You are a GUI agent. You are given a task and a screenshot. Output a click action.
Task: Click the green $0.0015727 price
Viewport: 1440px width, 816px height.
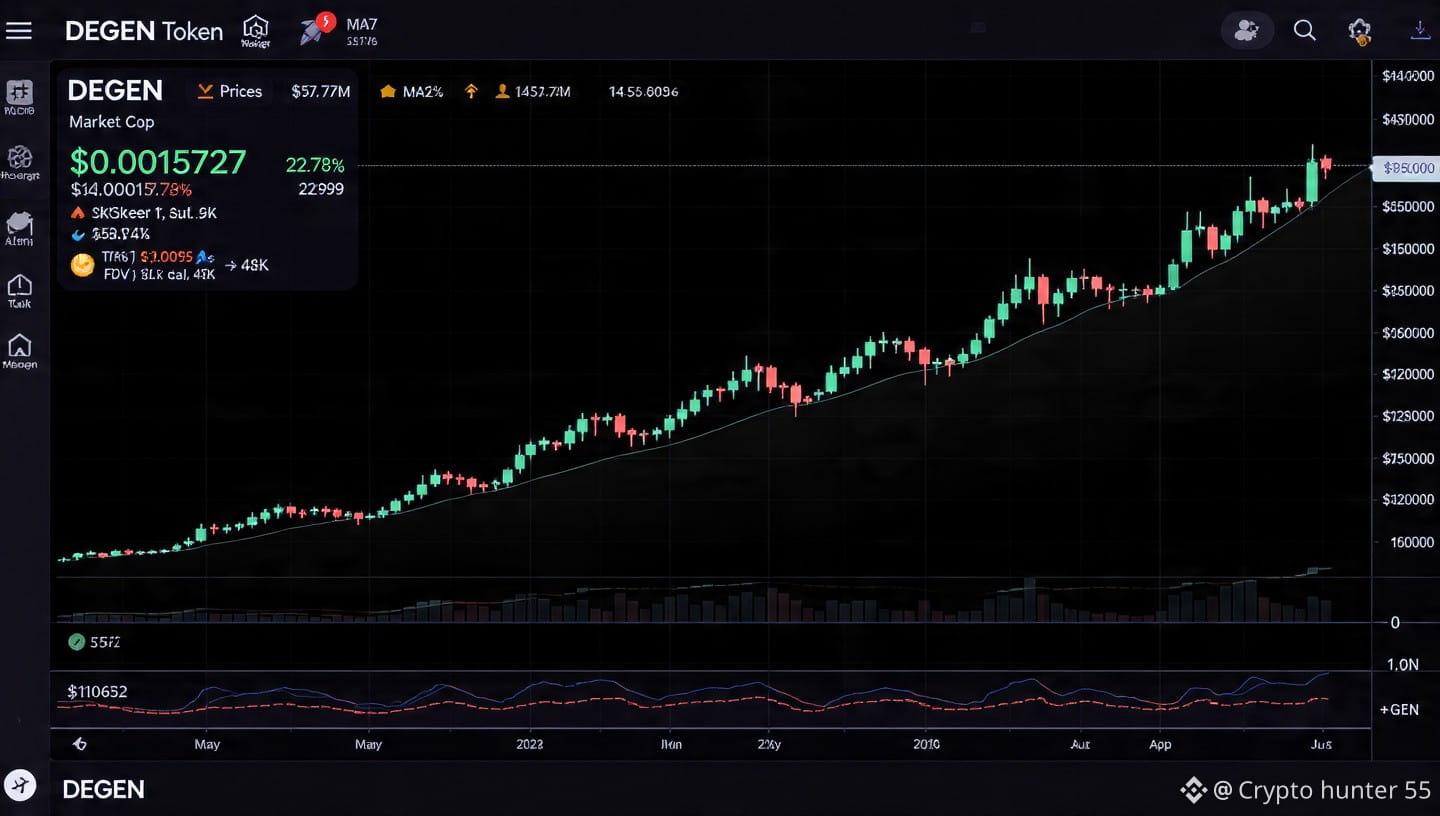click(158, 162)
